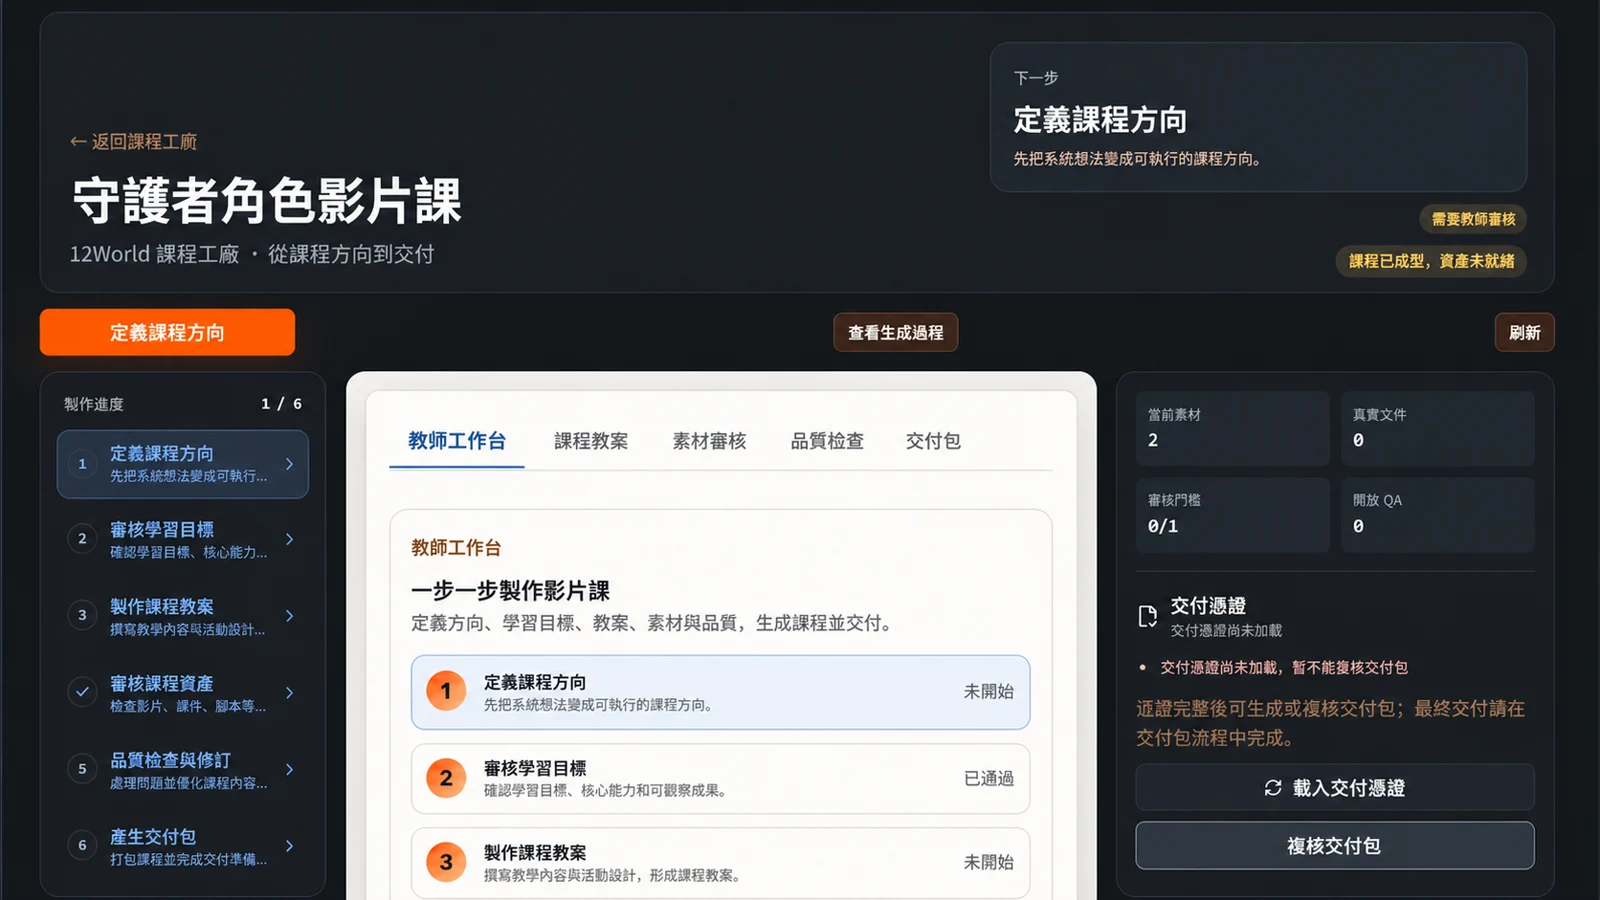Click 已通過 status on 審核學習目標 card
The height and width of the screenshot is (900, 1600).
(988, 778)
